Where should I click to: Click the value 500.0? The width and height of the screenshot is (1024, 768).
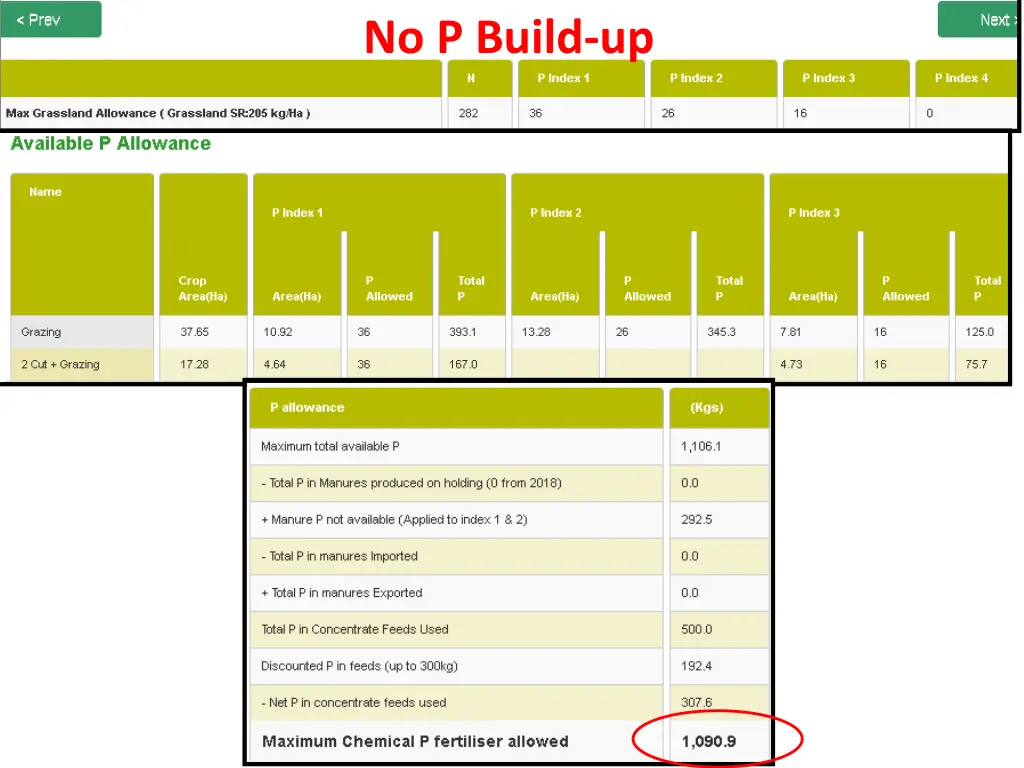coord(697,630)
